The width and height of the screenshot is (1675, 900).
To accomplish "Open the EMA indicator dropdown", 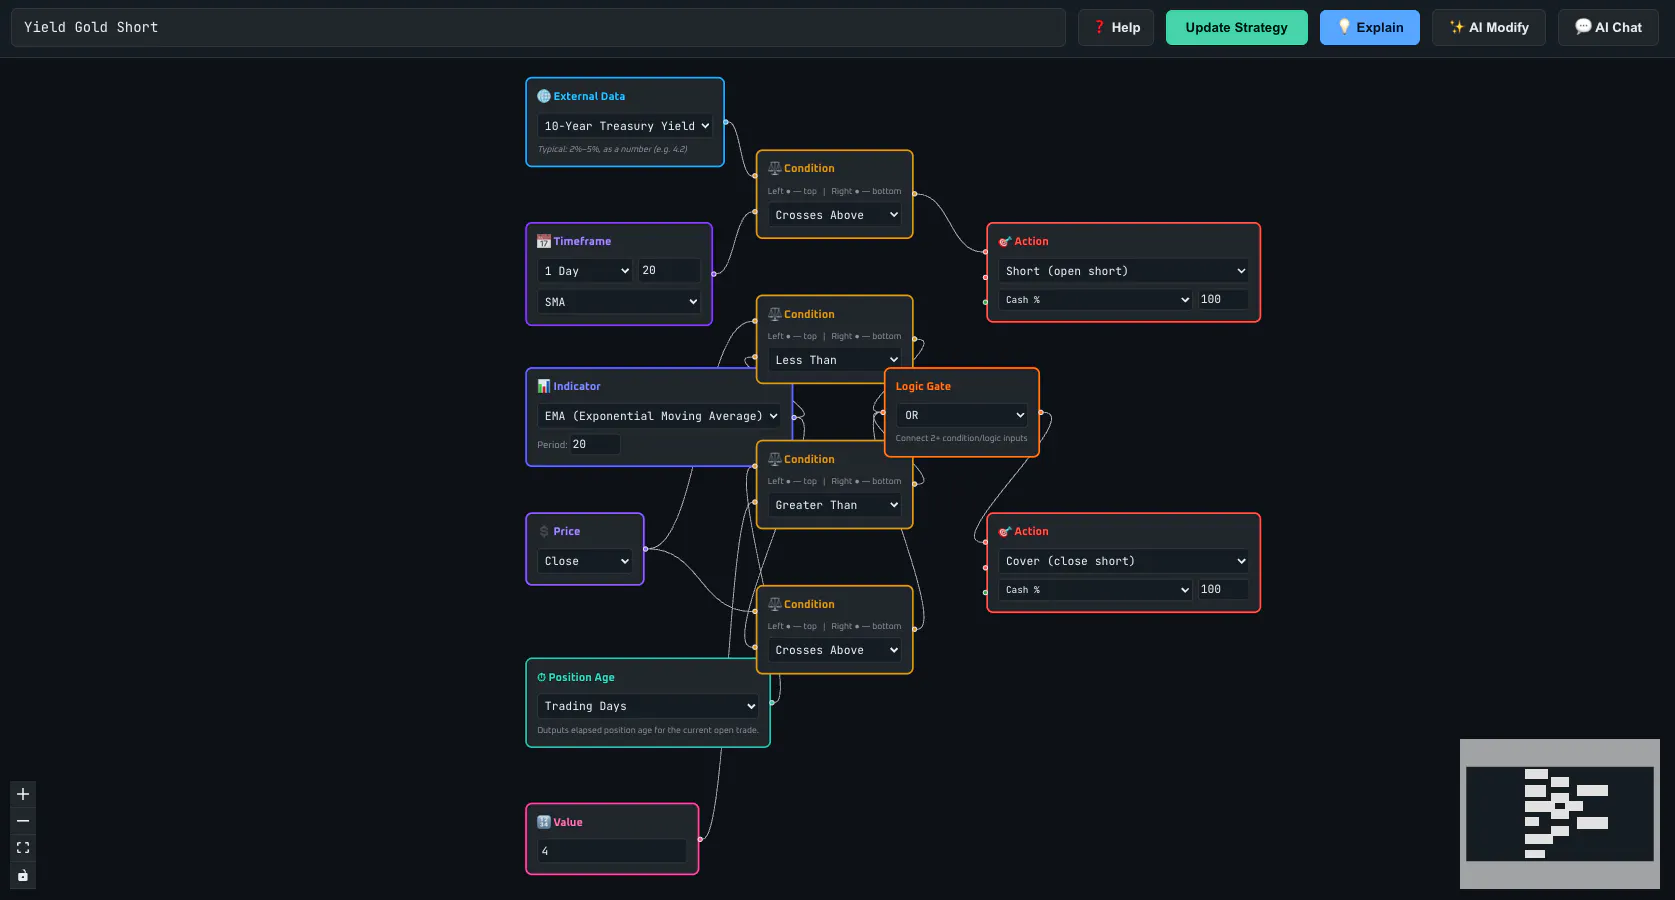I will [x=660, y=416].
